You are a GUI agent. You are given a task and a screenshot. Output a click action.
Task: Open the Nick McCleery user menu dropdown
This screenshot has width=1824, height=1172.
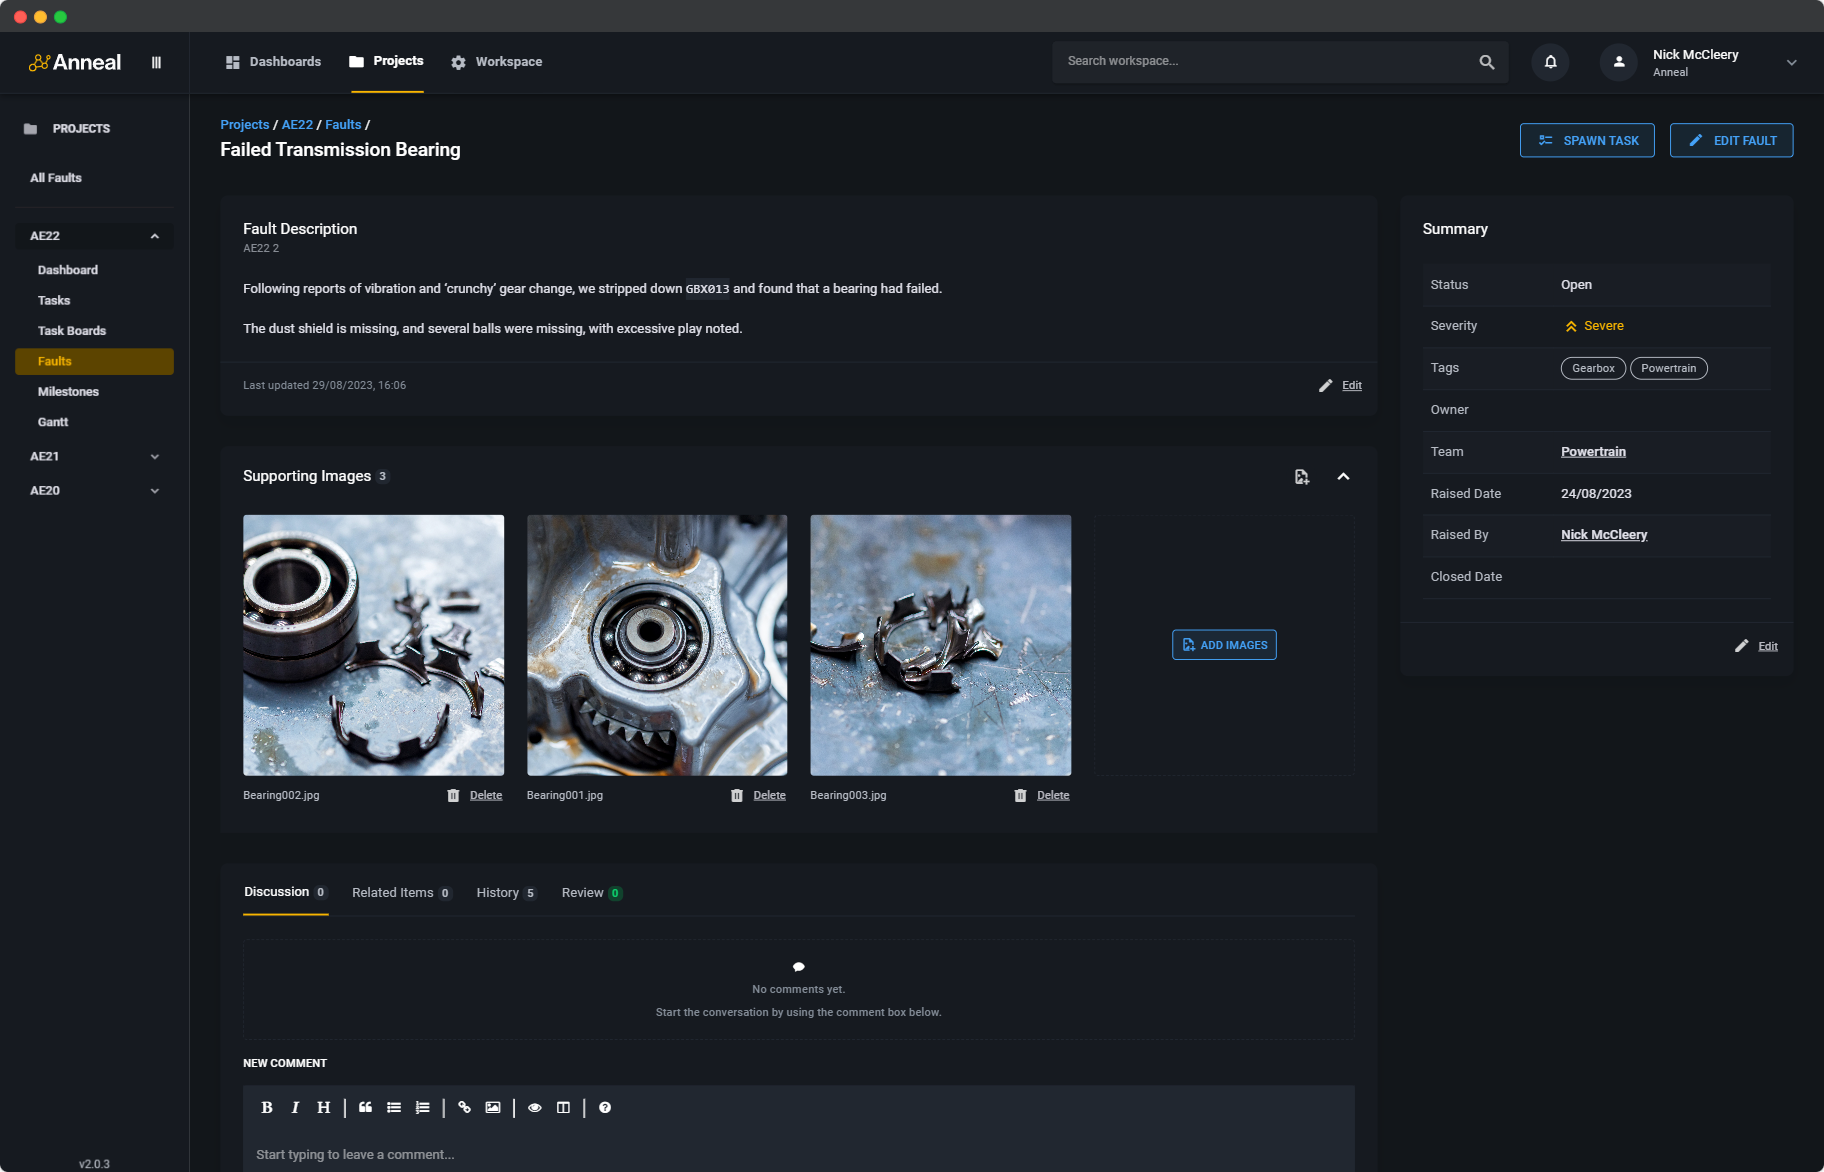(x=1791, y=62)
